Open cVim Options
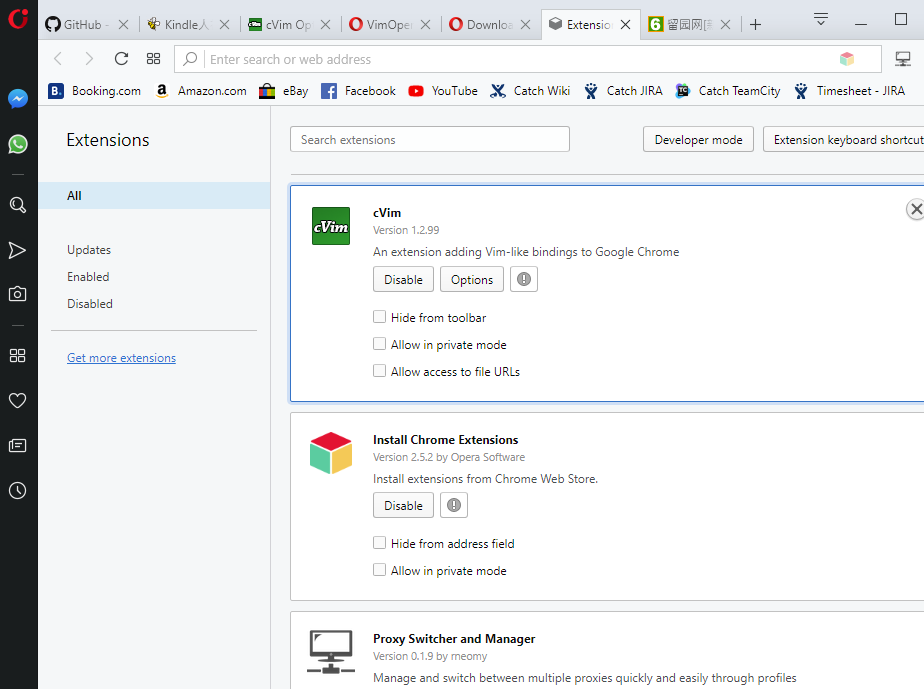The height and width of the screenshot is (689, 924). tap(472, 279)
